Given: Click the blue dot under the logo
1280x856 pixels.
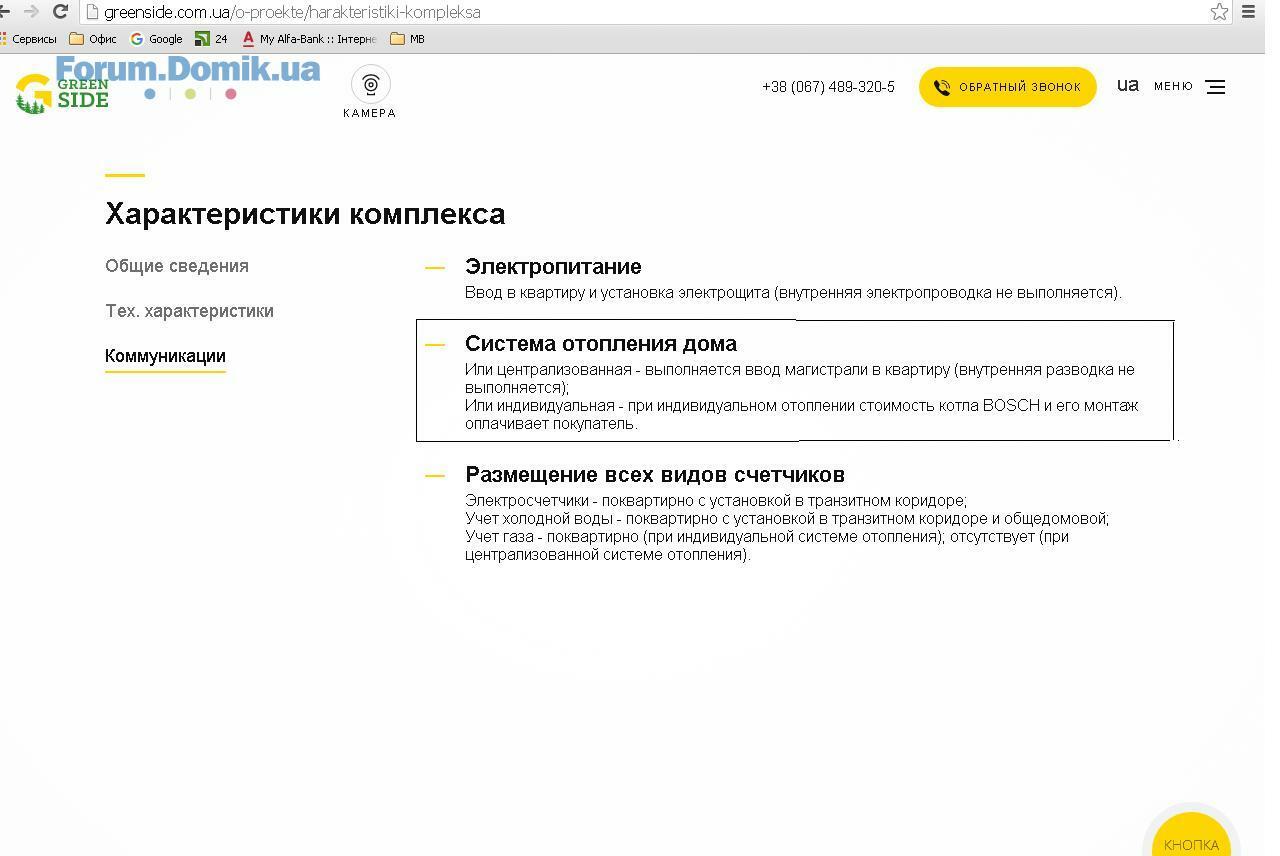Looking at the screenshot, I should coord(150,94).
